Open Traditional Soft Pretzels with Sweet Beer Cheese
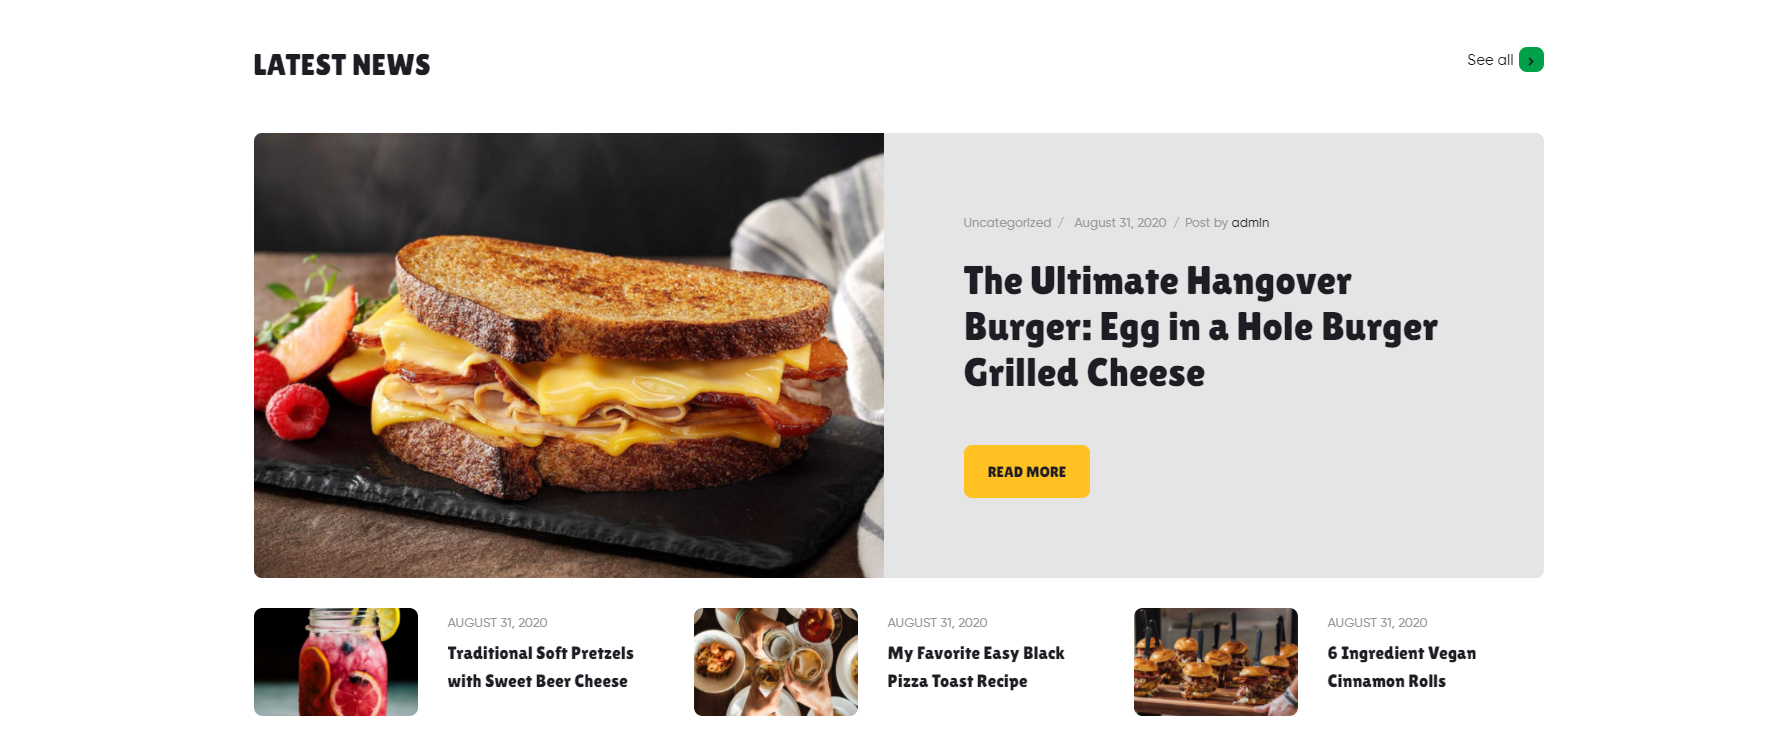Screen dimensions: 1775x747 tap(540, 667)
